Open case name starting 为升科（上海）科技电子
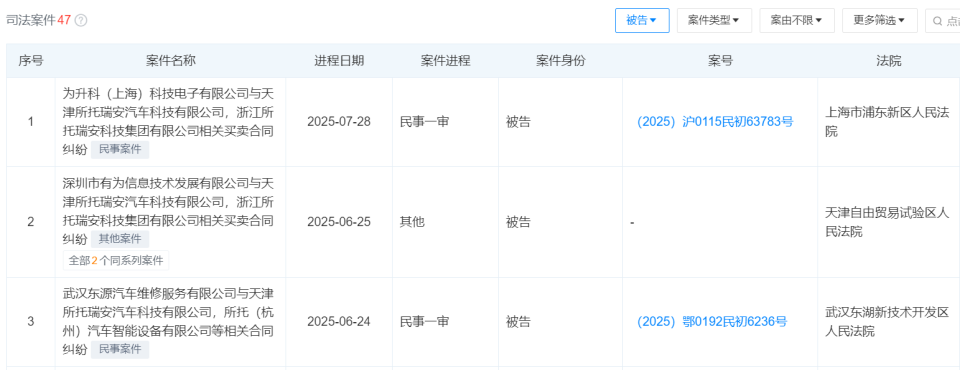 [169, 121]
